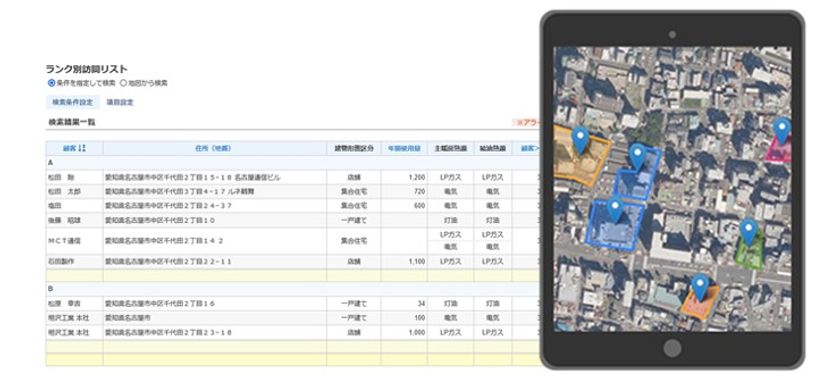This screenshot has height=377, width=840.
Task: Tap the pin over the green-highlighted lot
Action: click(748, 231)
